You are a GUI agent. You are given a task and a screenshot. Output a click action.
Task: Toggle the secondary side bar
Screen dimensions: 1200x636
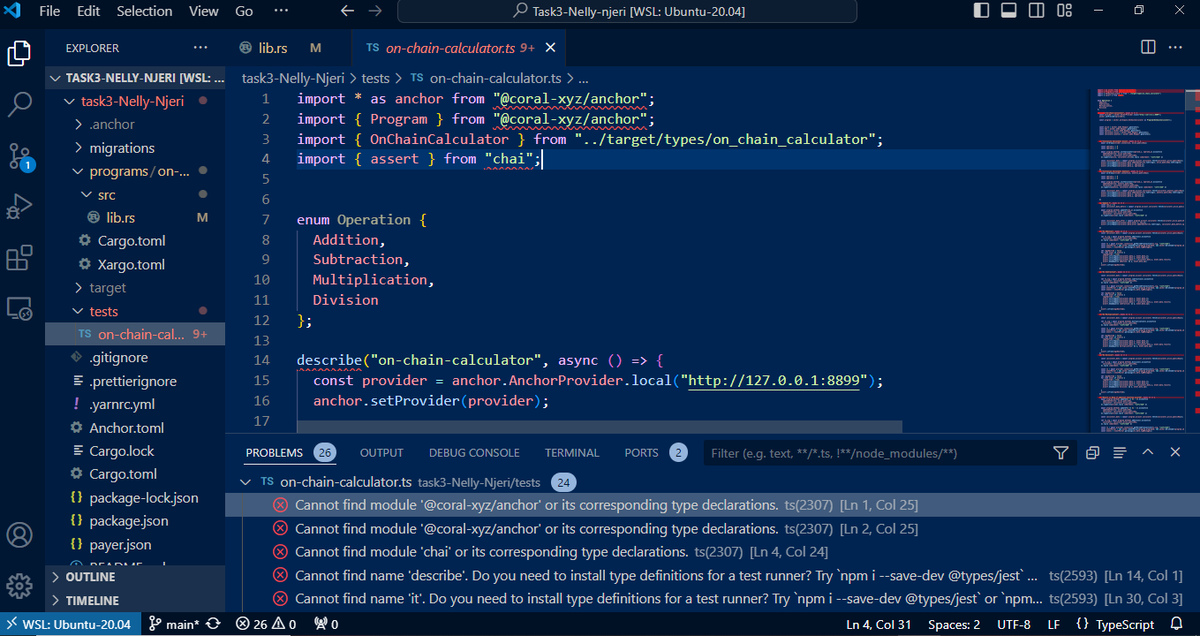click(x=1036, y=9)
